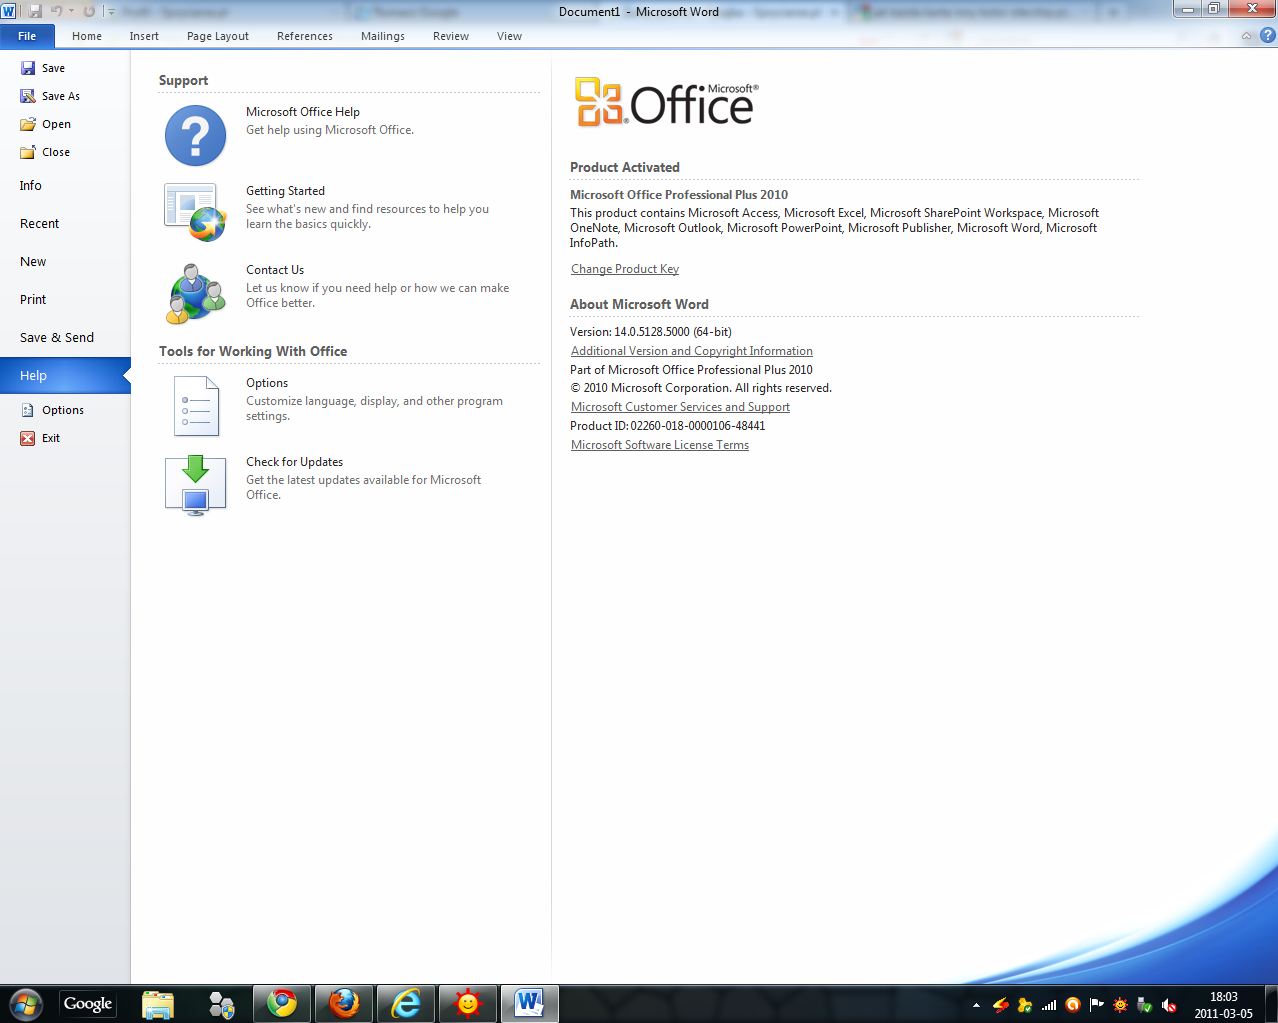Click the Redo icon in title bar
Screen dimensions: 1278x1023
pyautogui.click(x=89, y=11)
